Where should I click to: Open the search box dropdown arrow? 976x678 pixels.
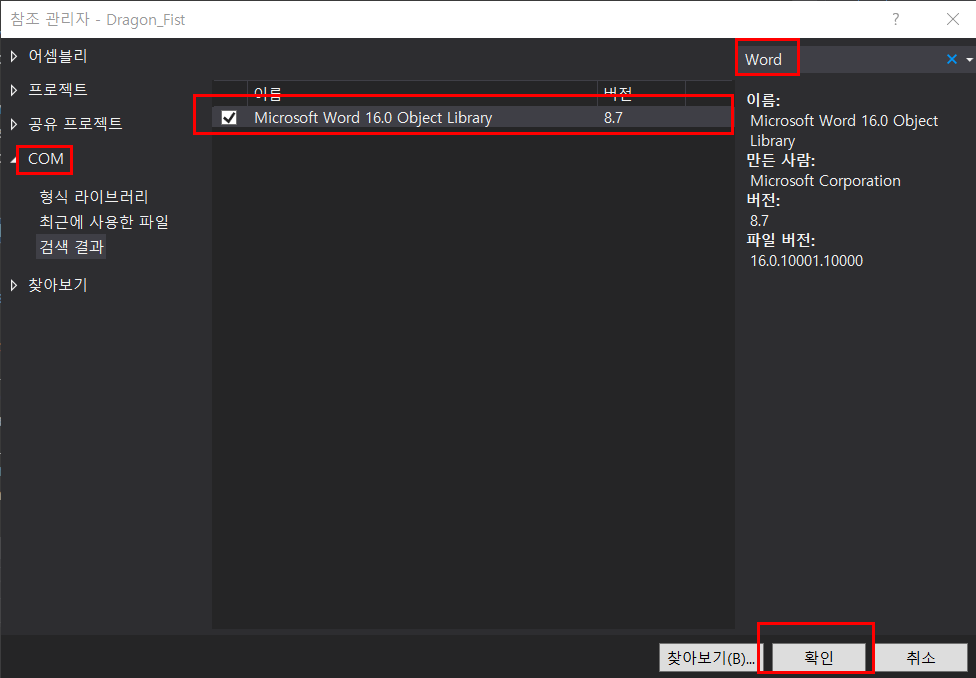pos(969,60)
